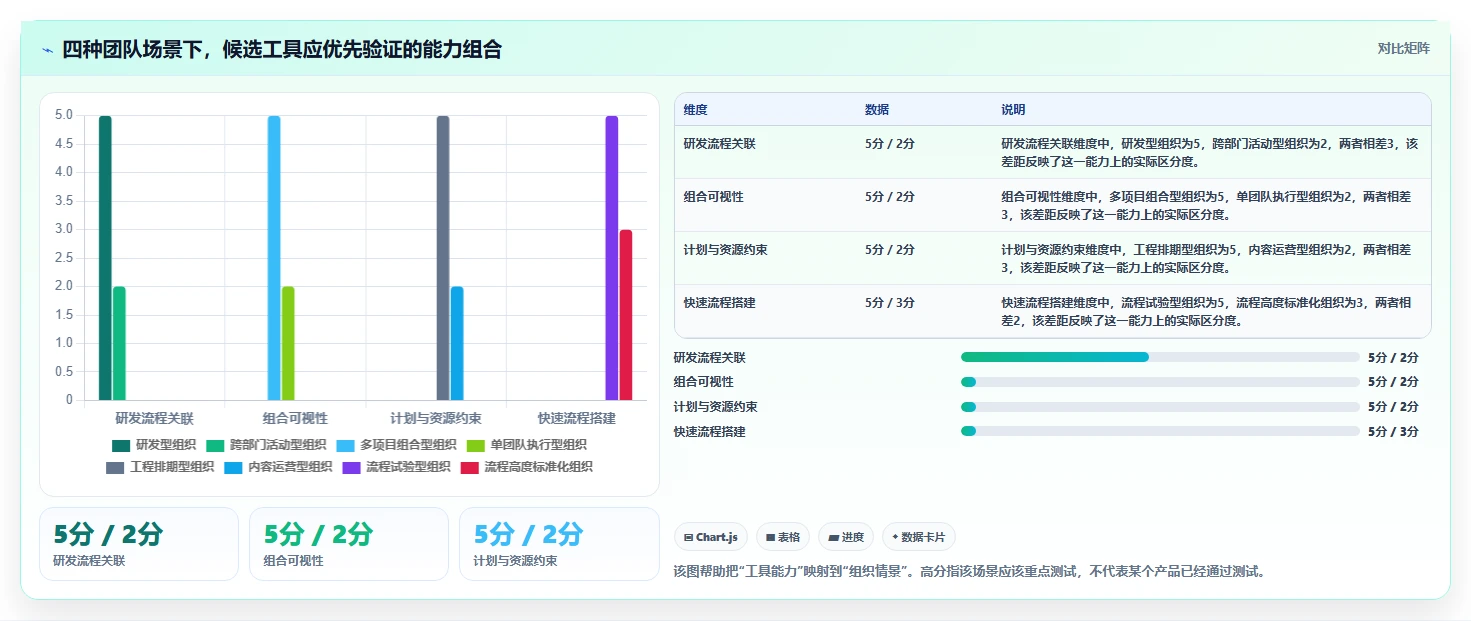The width and height of the screenshot is (1471, 621).
Task: Click the 数据 column header
Action: coord(877,110)
